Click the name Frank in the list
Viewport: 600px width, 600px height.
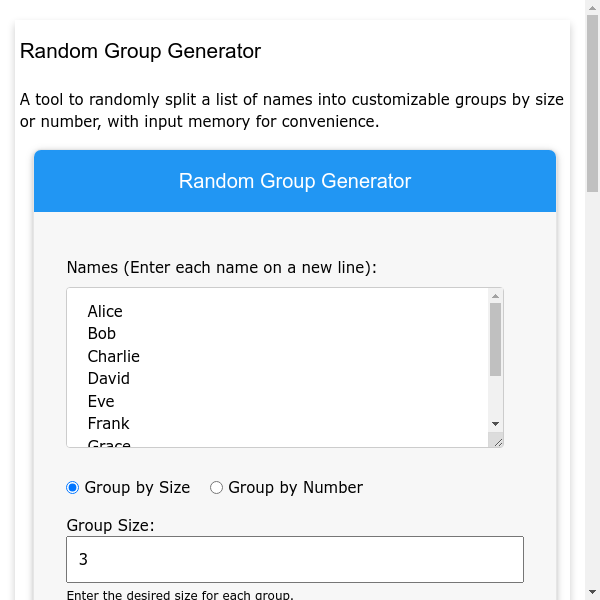pos(109,424)
